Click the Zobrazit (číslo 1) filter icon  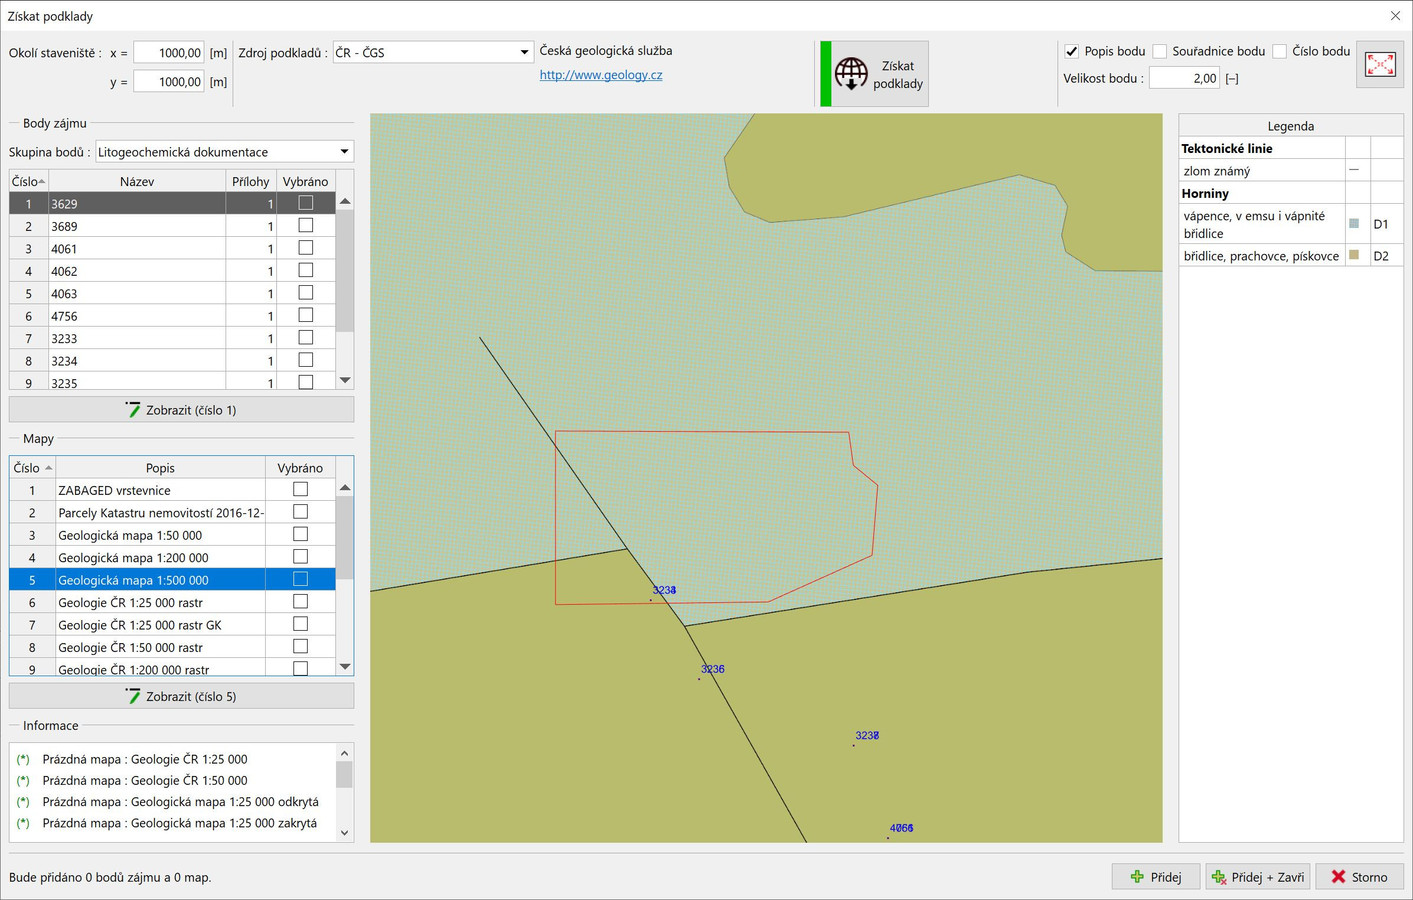click(133, 410)
